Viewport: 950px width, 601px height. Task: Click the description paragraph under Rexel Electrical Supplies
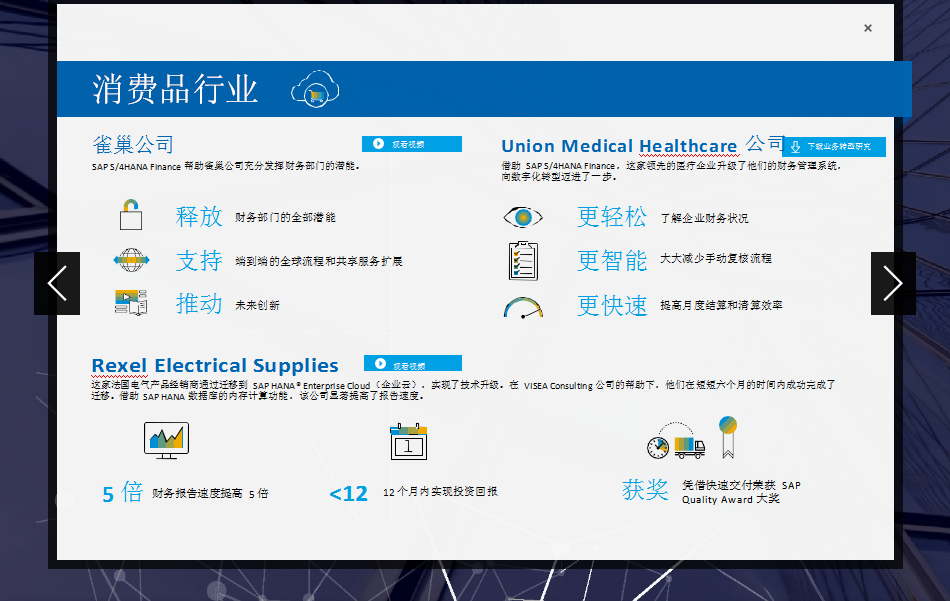click(463, 390)
